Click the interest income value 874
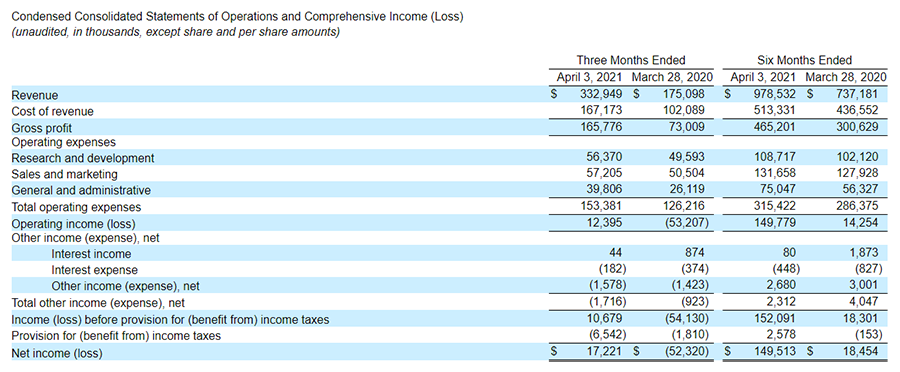Screen dimensions: 900x372 click(695, 253)
